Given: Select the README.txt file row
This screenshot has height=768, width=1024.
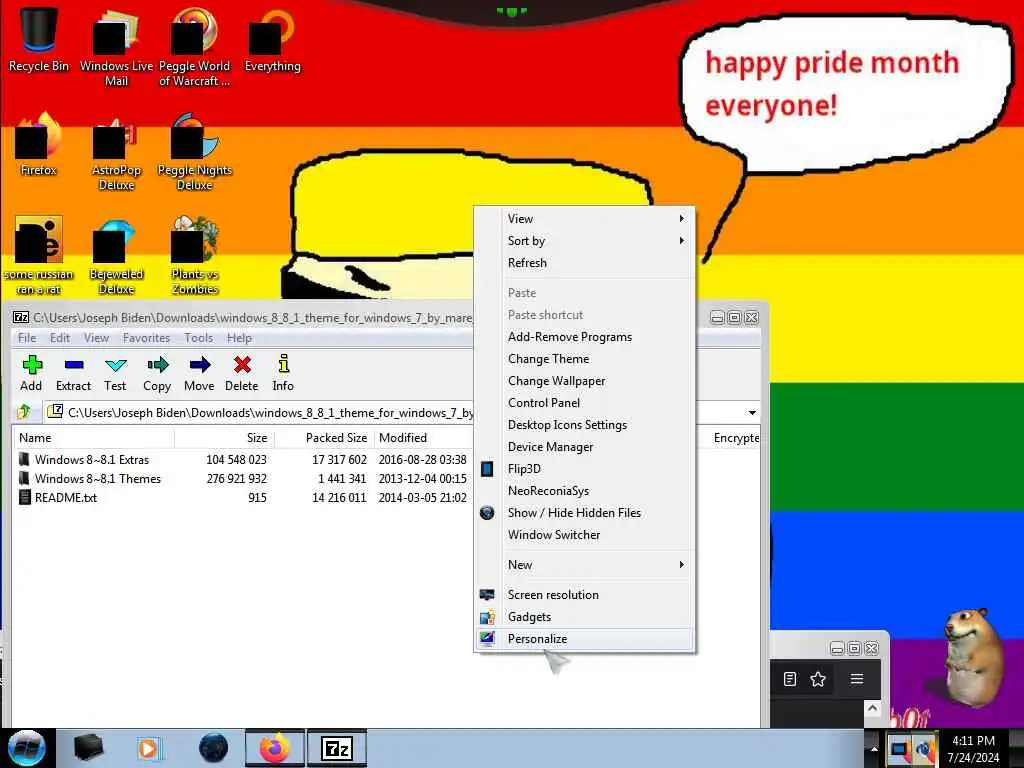Looking at the screenshot, I should [243, 498].
